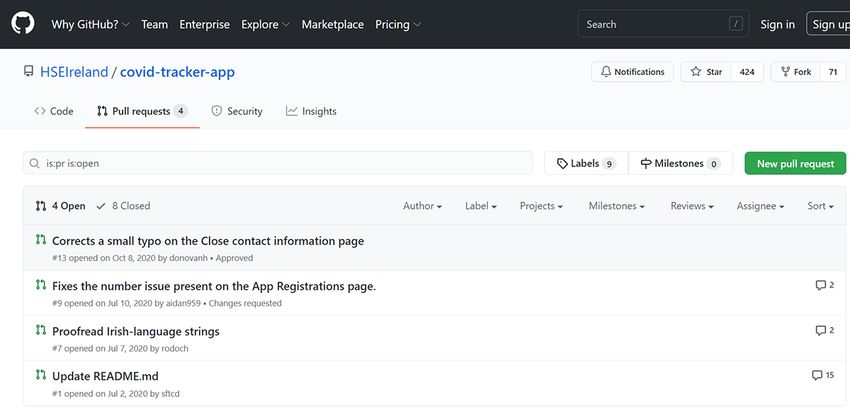Viewport: 850px width, 409px height.
Task: Focus the 'is:pr is:open' filter field
Action: tap(278, 163)
